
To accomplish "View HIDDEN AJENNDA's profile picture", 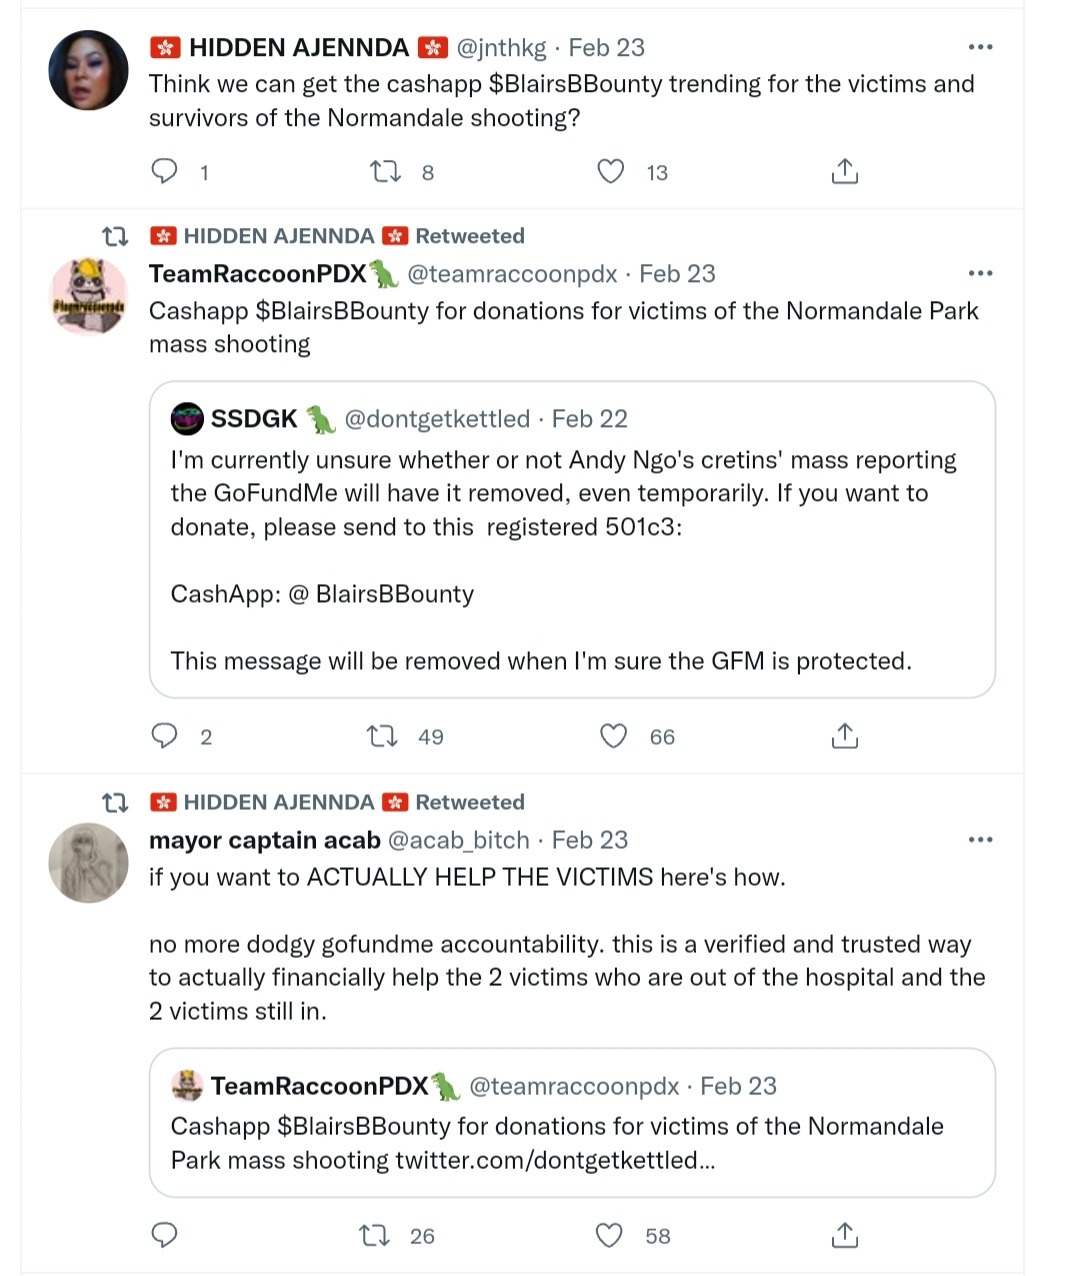I will coord(89,70).
